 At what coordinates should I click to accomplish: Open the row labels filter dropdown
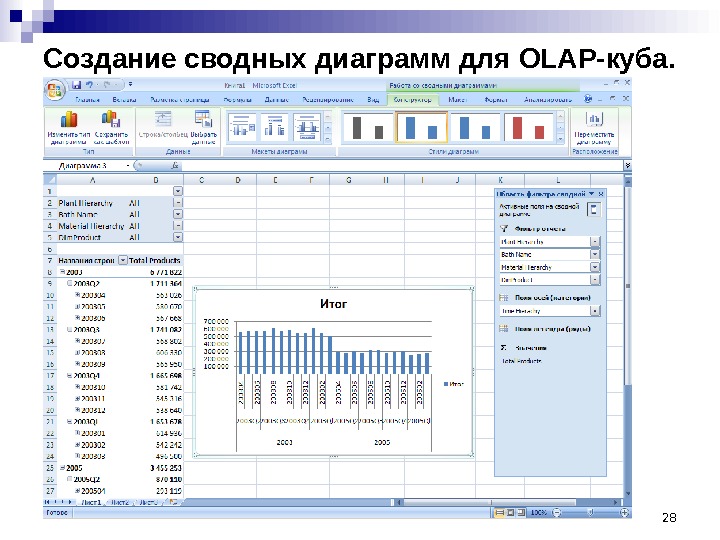[123, 260]
